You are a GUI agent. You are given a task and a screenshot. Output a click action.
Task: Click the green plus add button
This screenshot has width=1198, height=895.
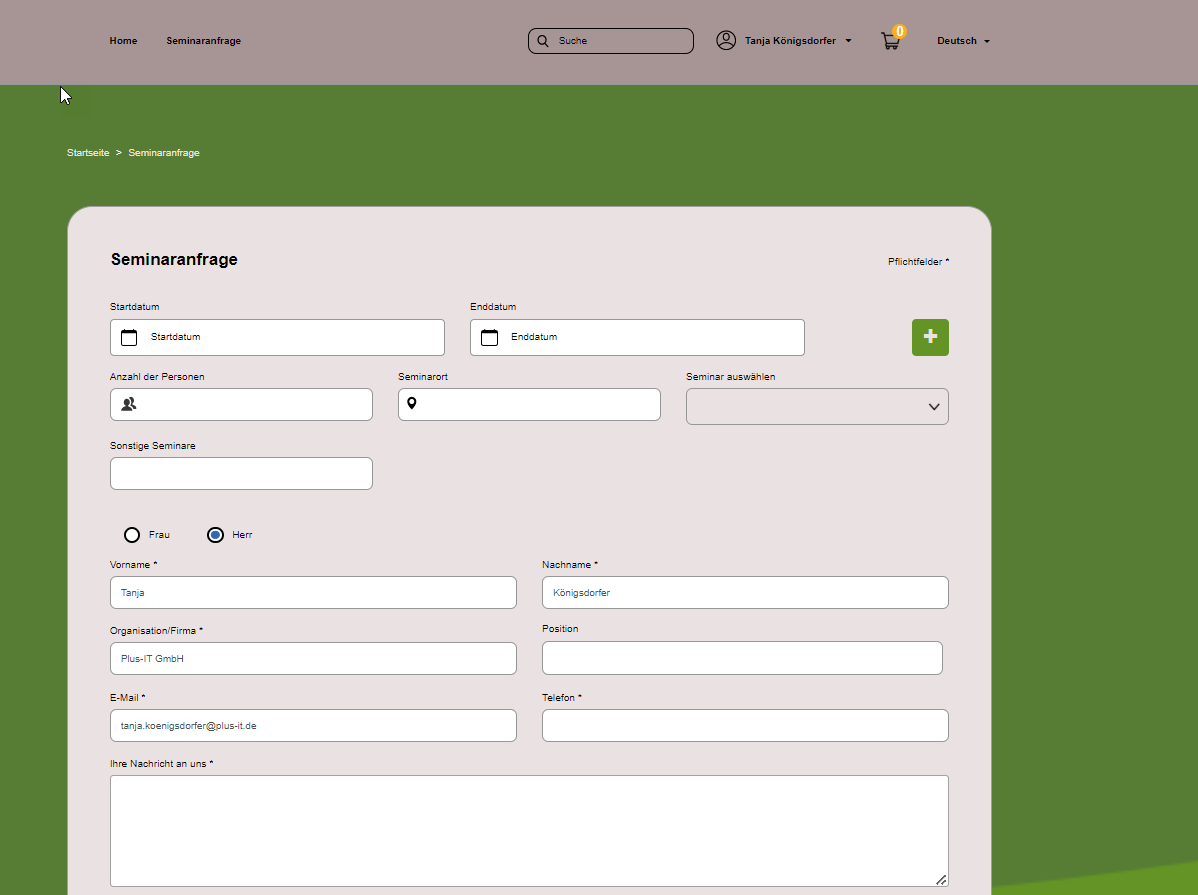tap(930, 337)
